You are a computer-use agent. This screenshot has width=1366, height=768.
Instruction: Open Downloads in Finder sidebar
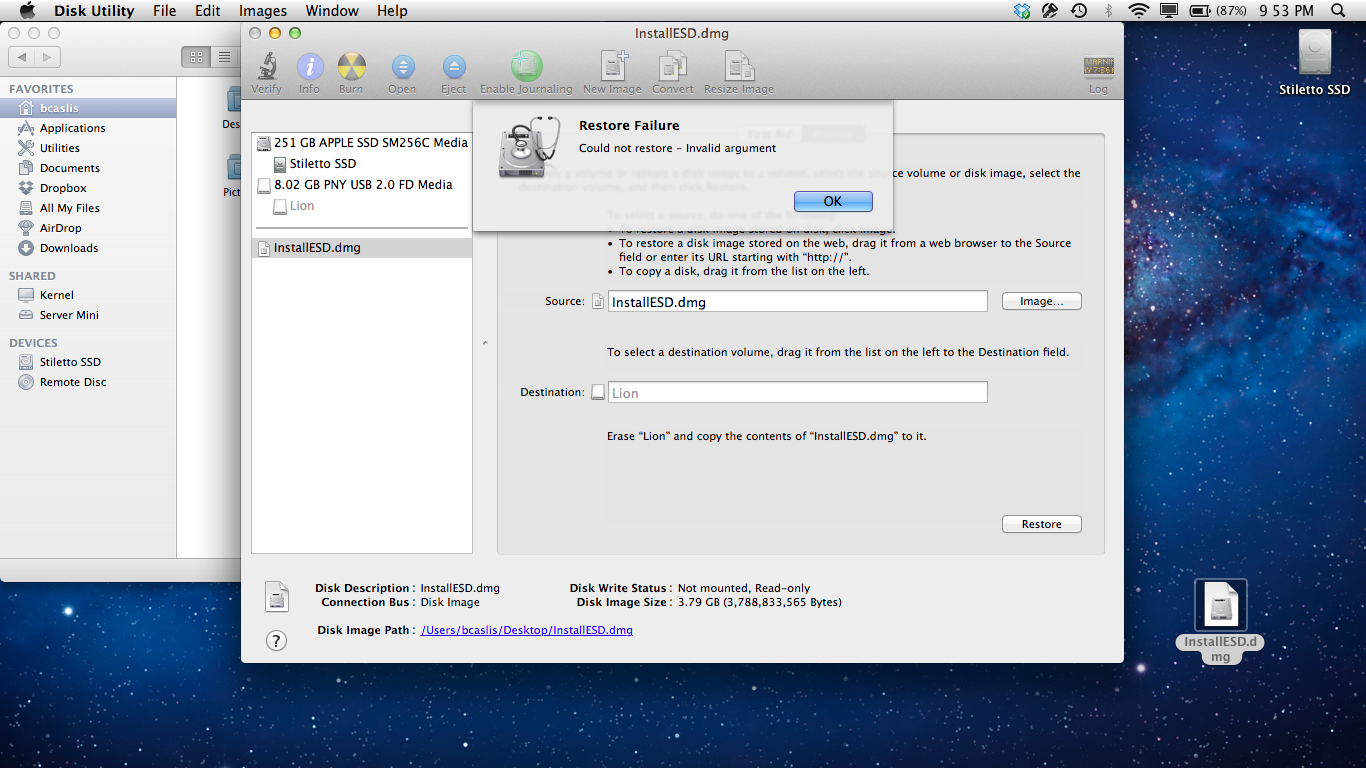(x=88, y=248)
